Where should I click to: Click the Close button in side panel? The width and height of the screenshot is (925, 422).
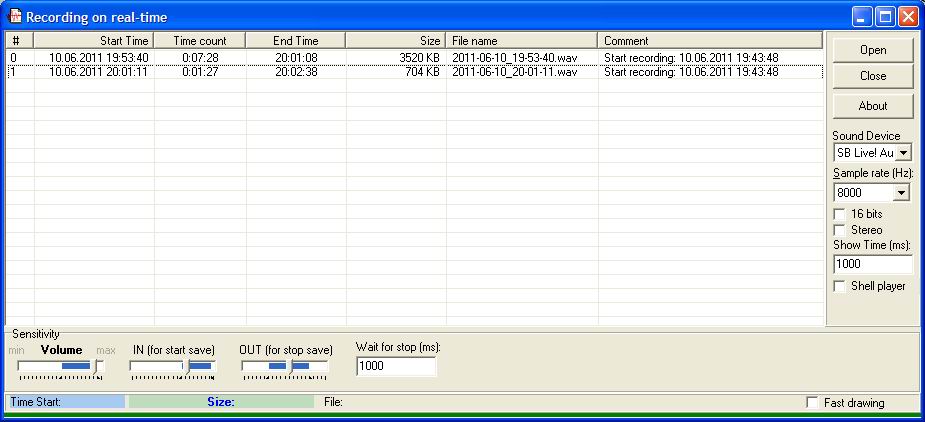pos(872,76)
